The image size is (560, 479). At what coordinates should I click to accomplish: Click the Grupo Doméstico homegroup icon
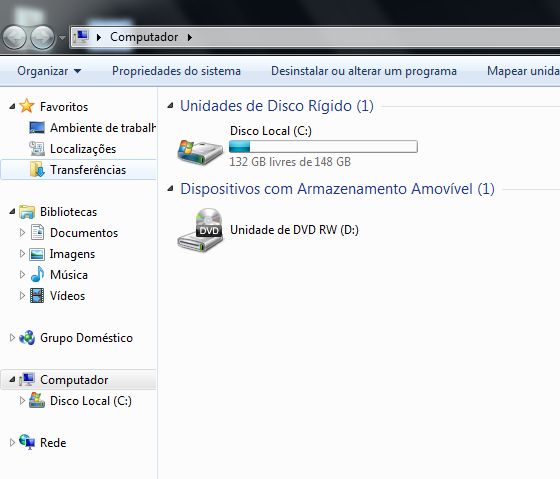tap(27, 338)
